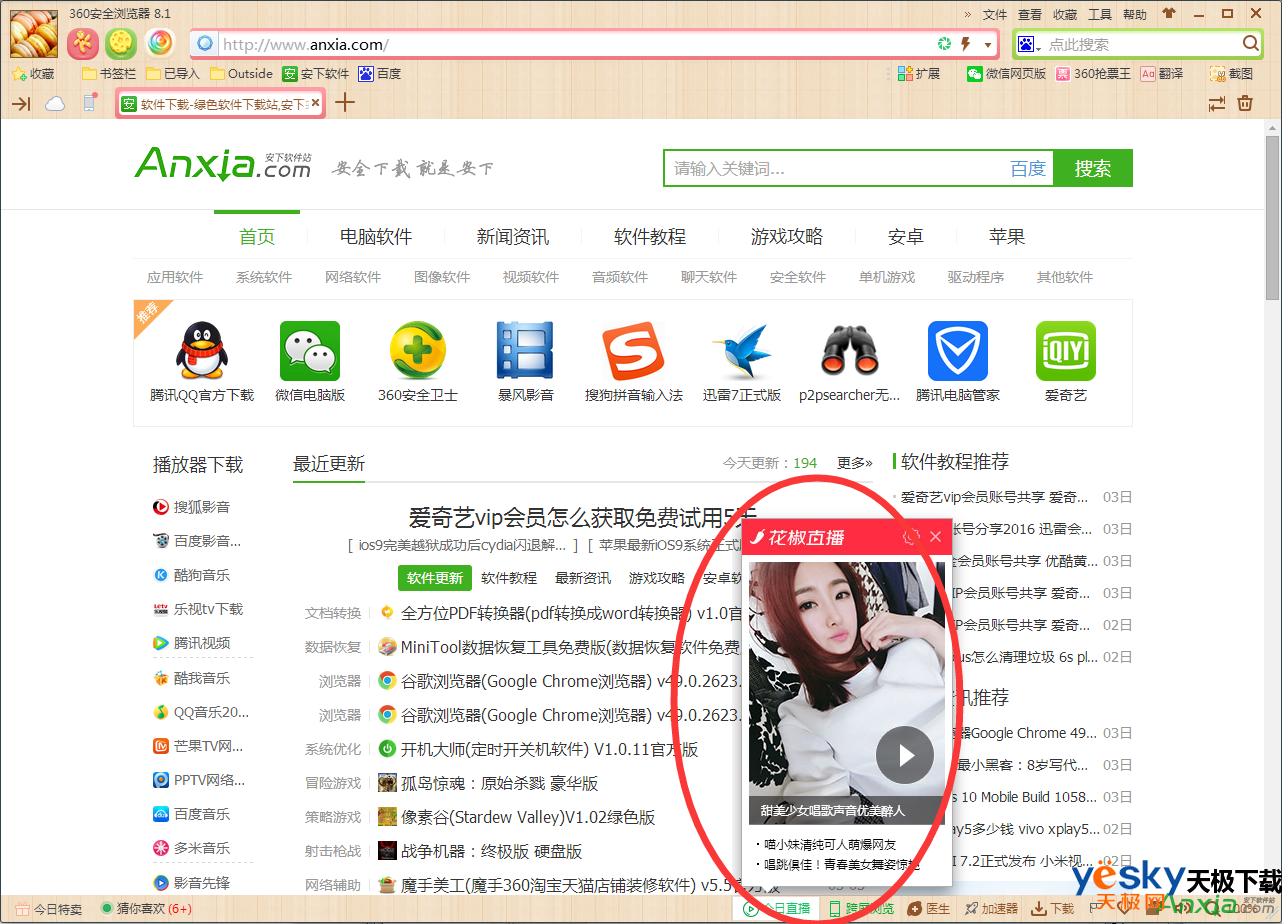Open the 百度 bookmark
This screenshot has height=924, width=1282.
tap(380, 73)
